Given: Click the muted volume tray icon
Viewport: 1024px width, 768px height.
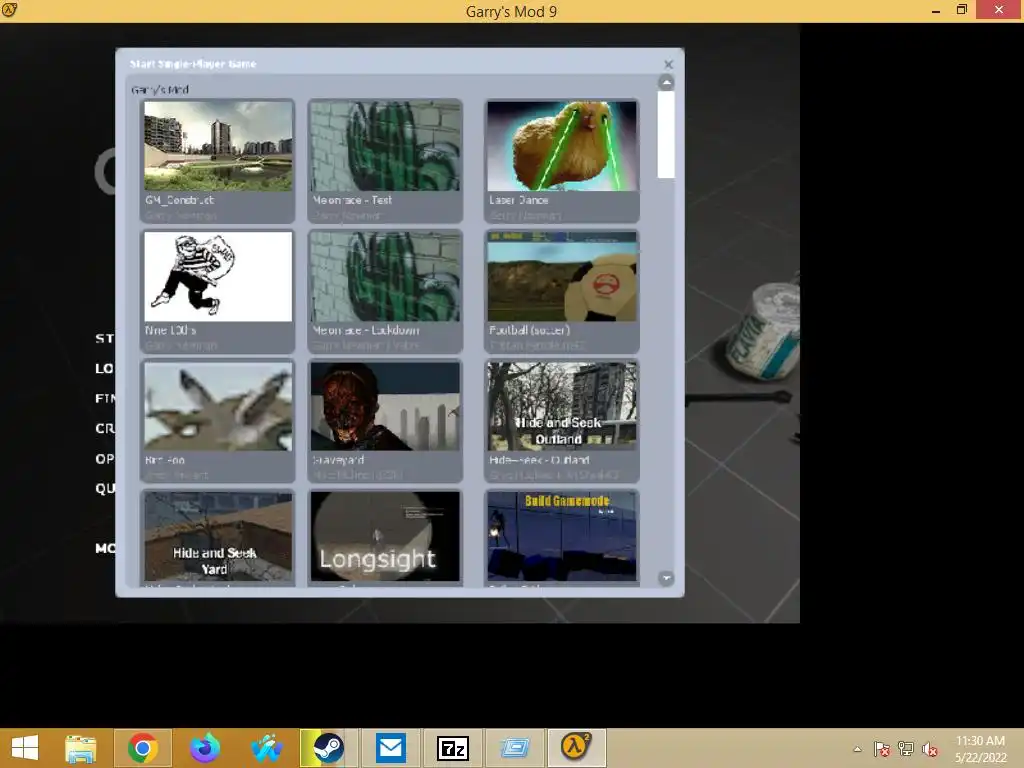Looking at the screenshot, I should (x=930, y=749).
